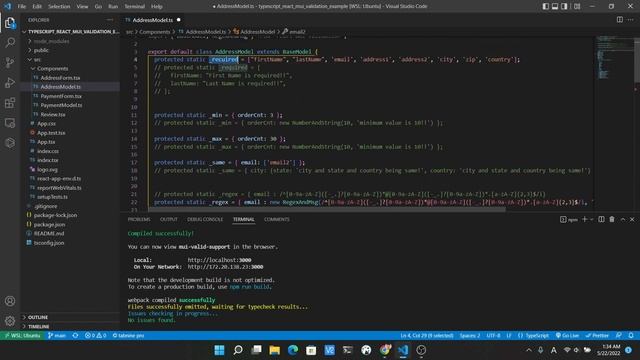Image resolution: width=640 pixels, height=360 pixels.
Task: Open the Search view in activity bar
Action: coord(10,42)
